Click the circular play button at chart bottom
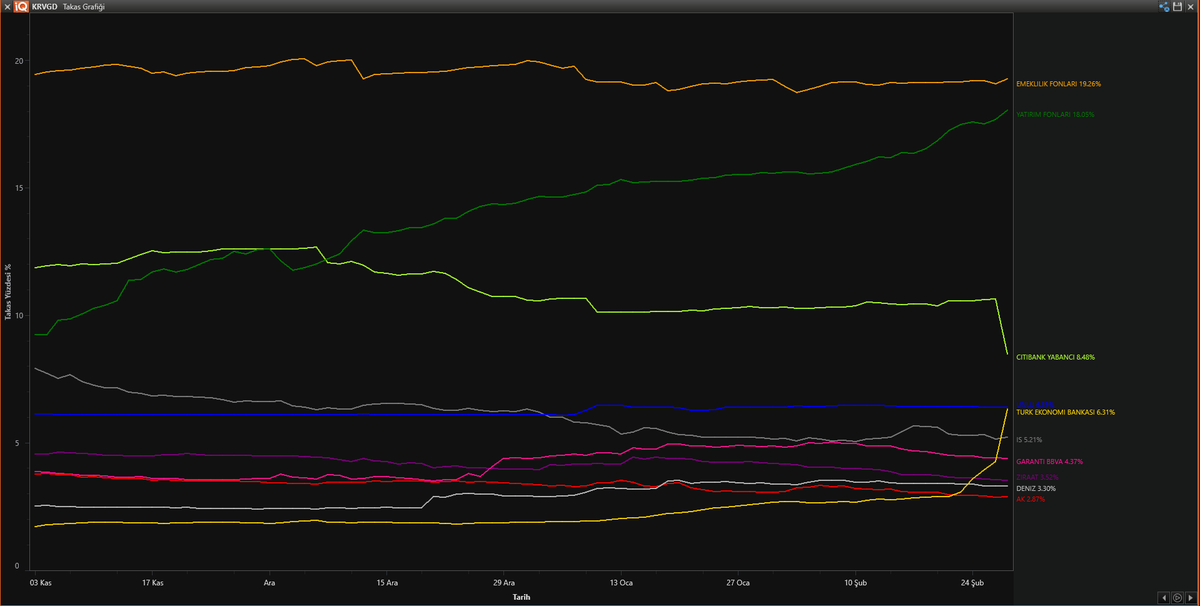Screen dimensions: 1200x606 (x=1176, y=597)
